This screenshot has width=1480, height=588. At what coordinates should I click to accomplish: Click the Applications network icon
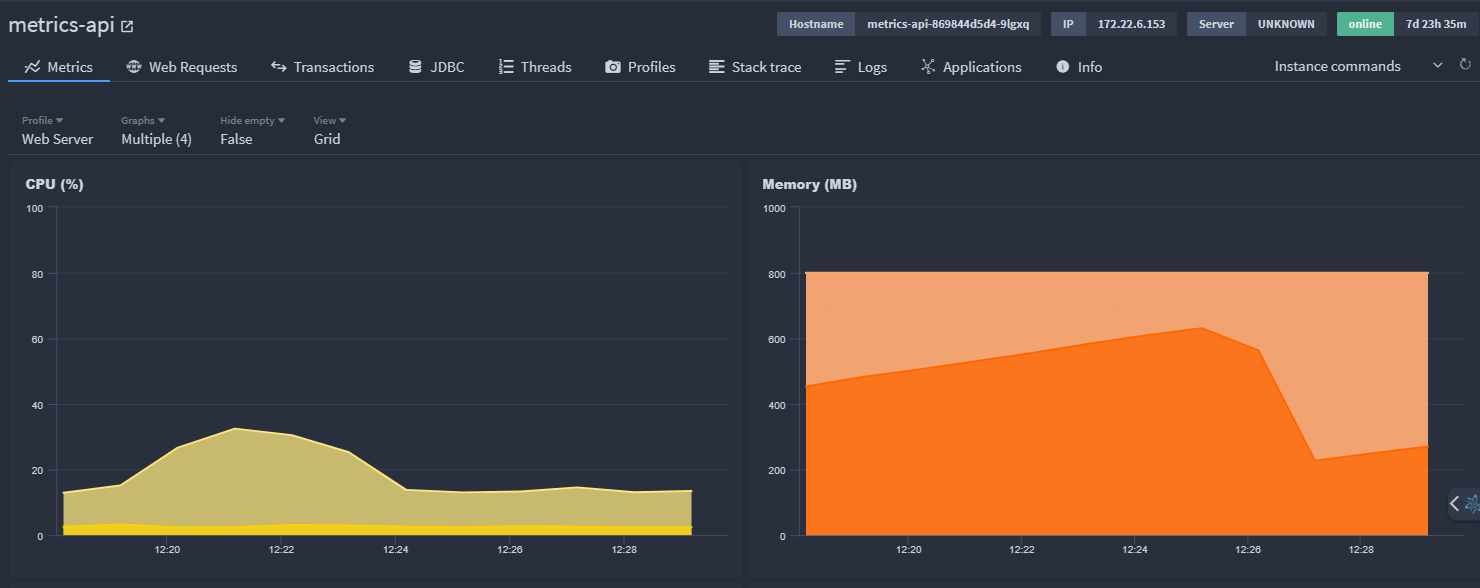click(928, 67)
